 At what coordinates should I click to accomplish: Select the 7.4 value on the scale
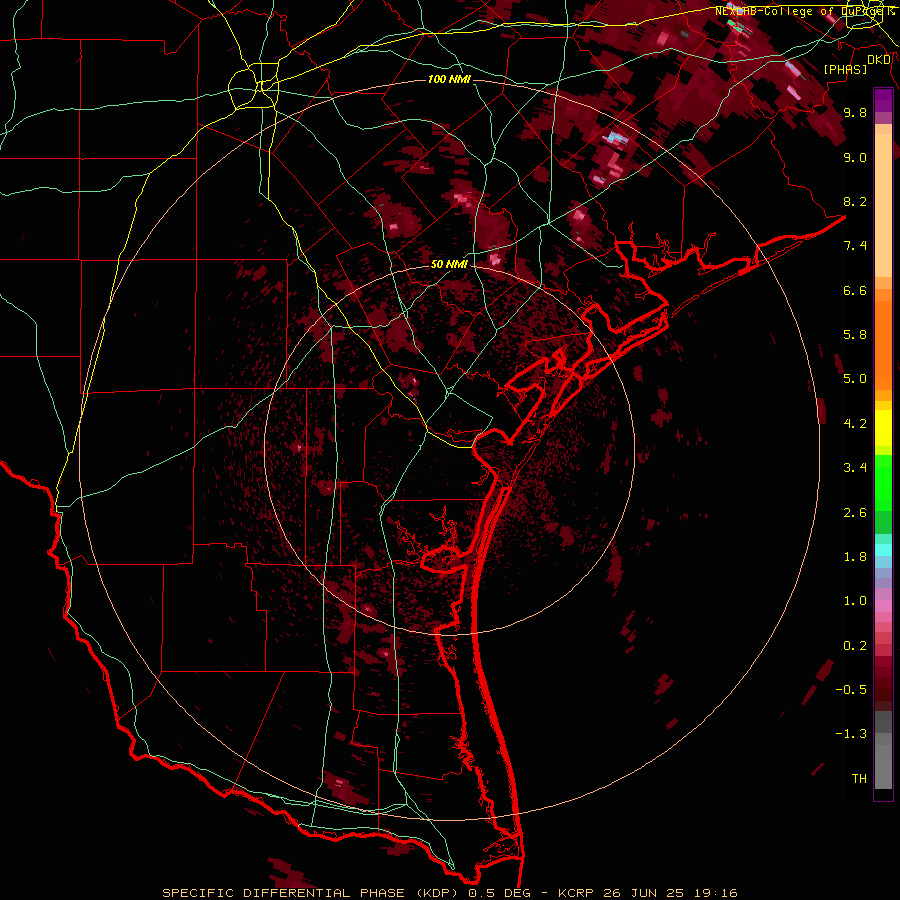[x=855, y=246]
